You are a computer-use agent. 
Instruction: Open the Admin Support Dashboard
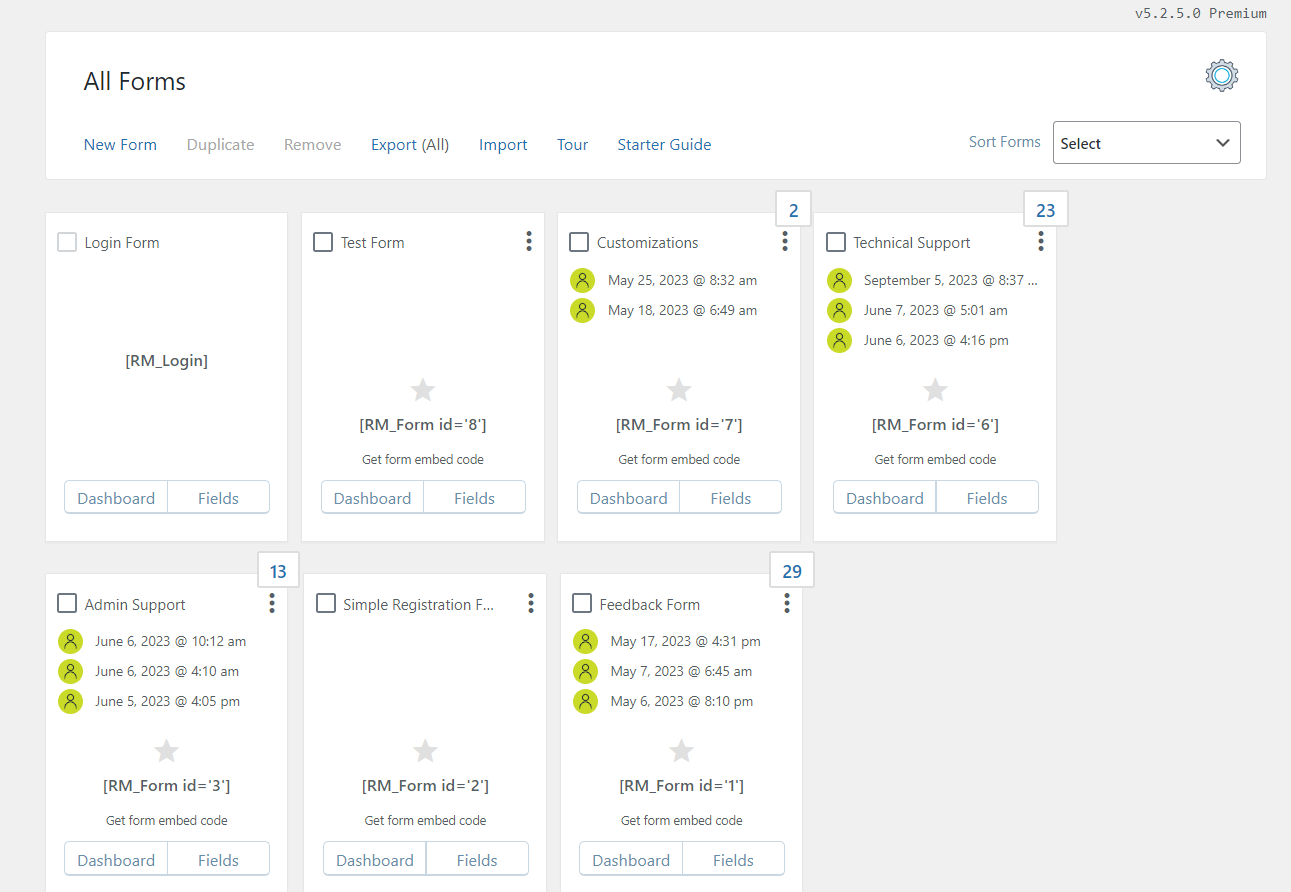click(x=115, y=858)
